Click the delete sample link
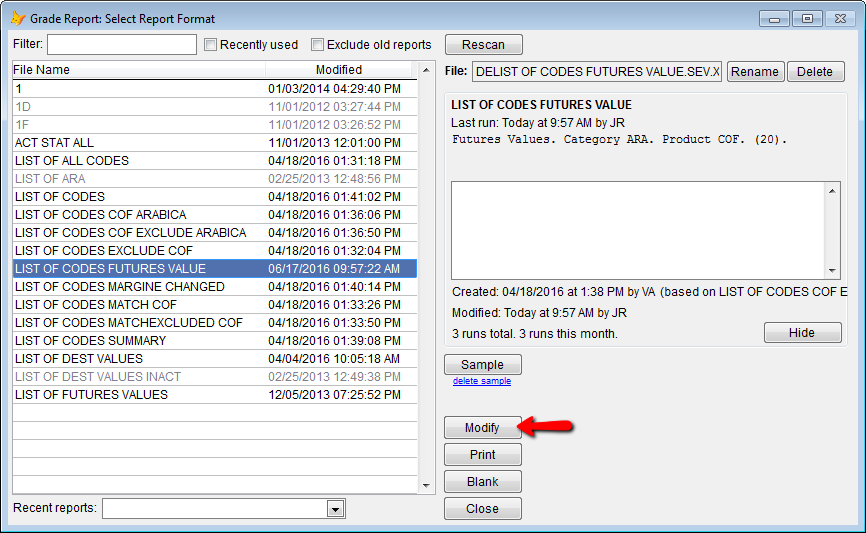866x533 pixels. click(x=482, y=381)
